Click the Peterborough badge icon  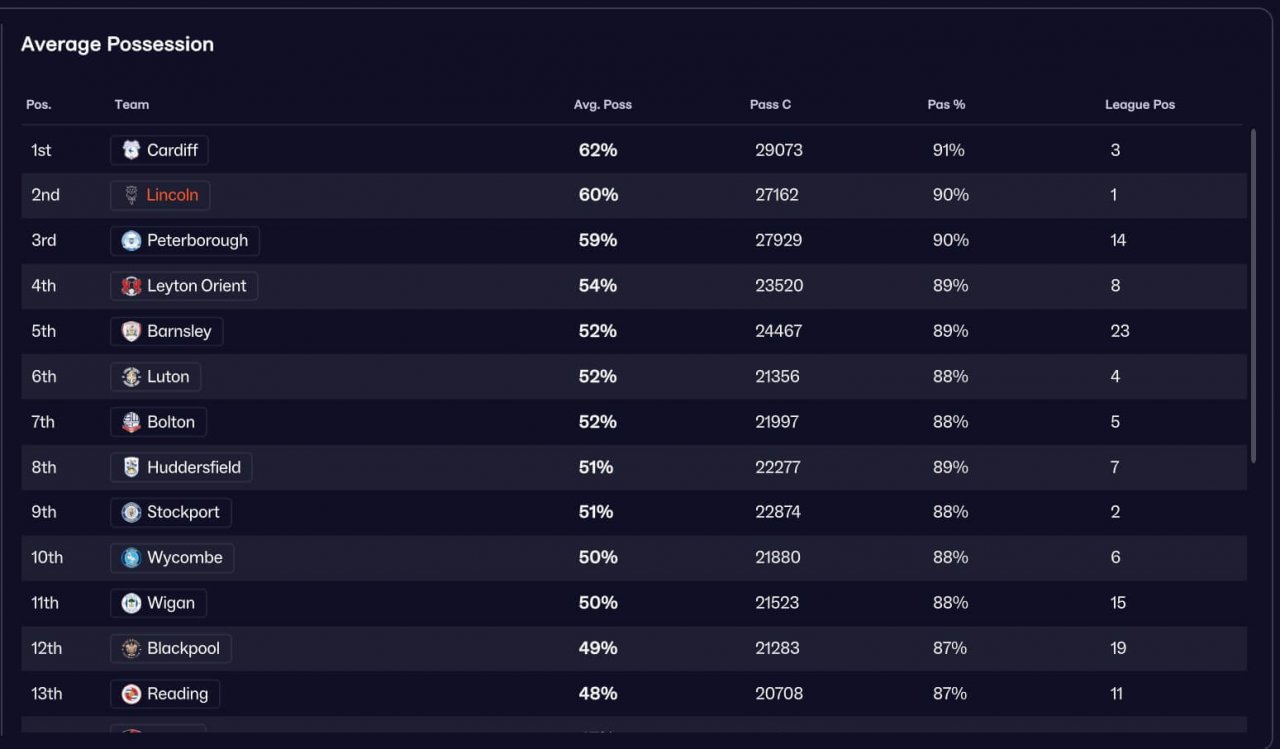click(x=131, y=241)
